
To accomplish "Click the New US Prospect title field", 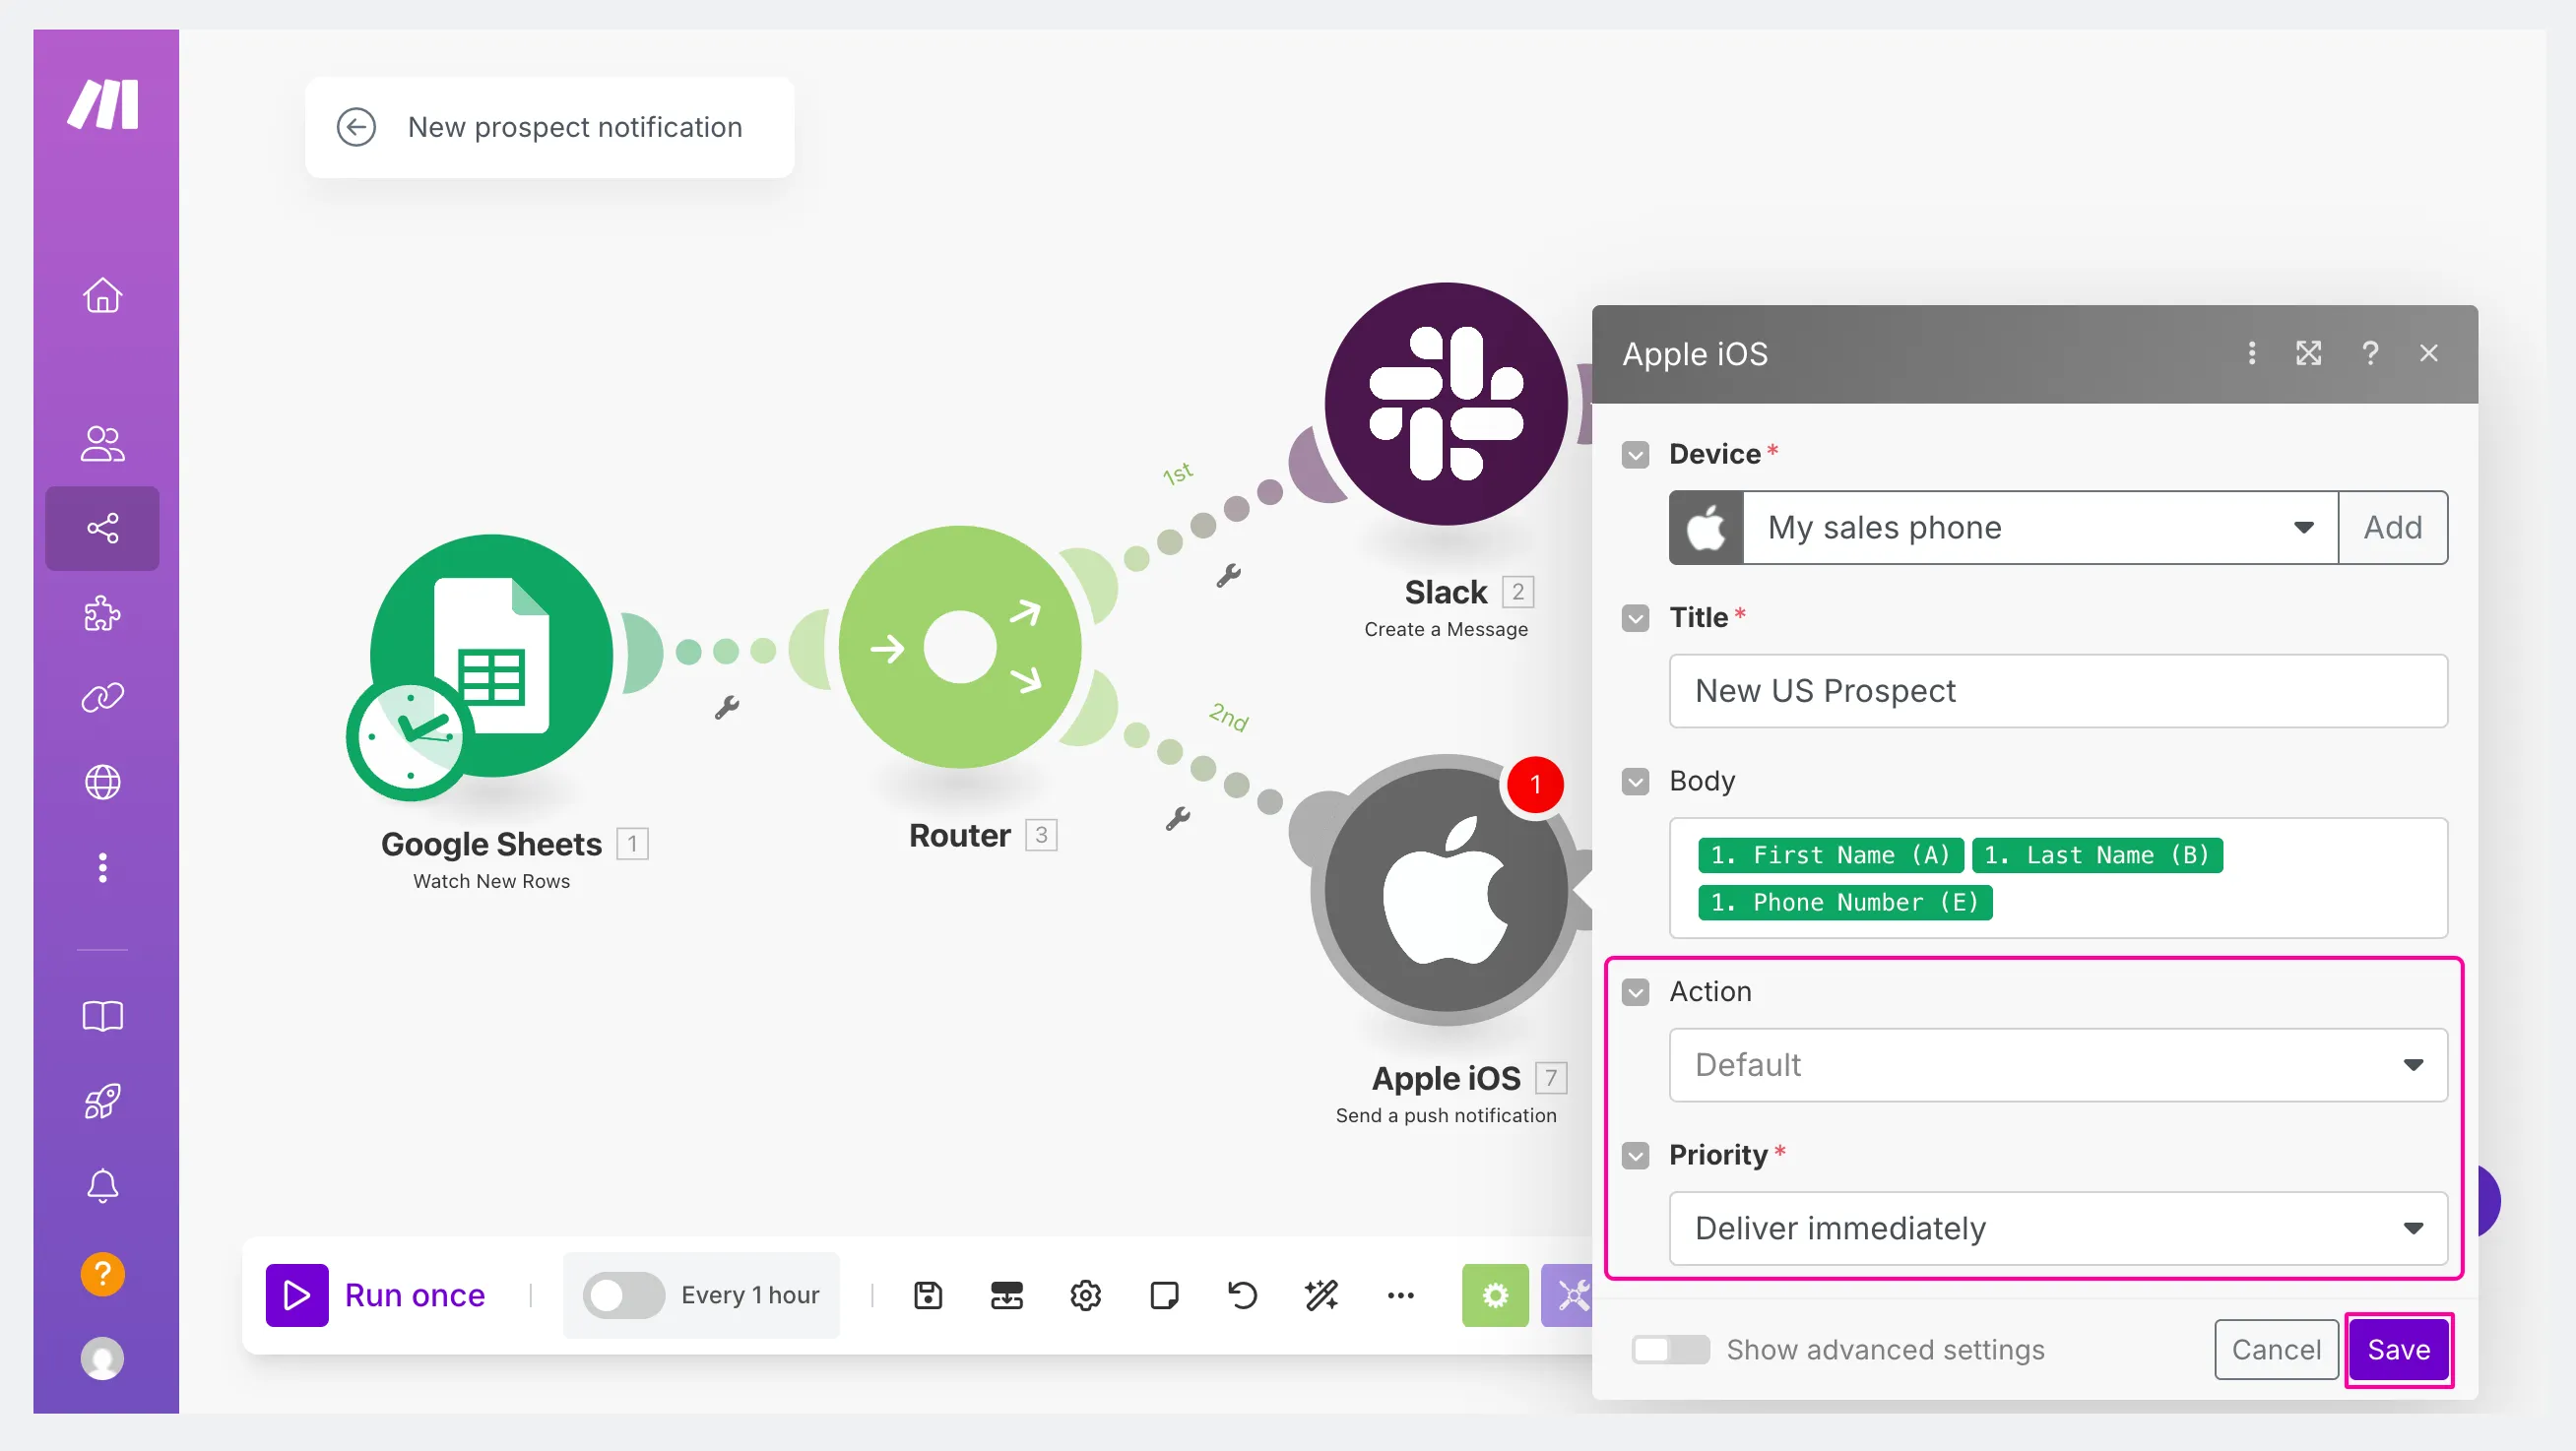I will [x=2058, y=691].
